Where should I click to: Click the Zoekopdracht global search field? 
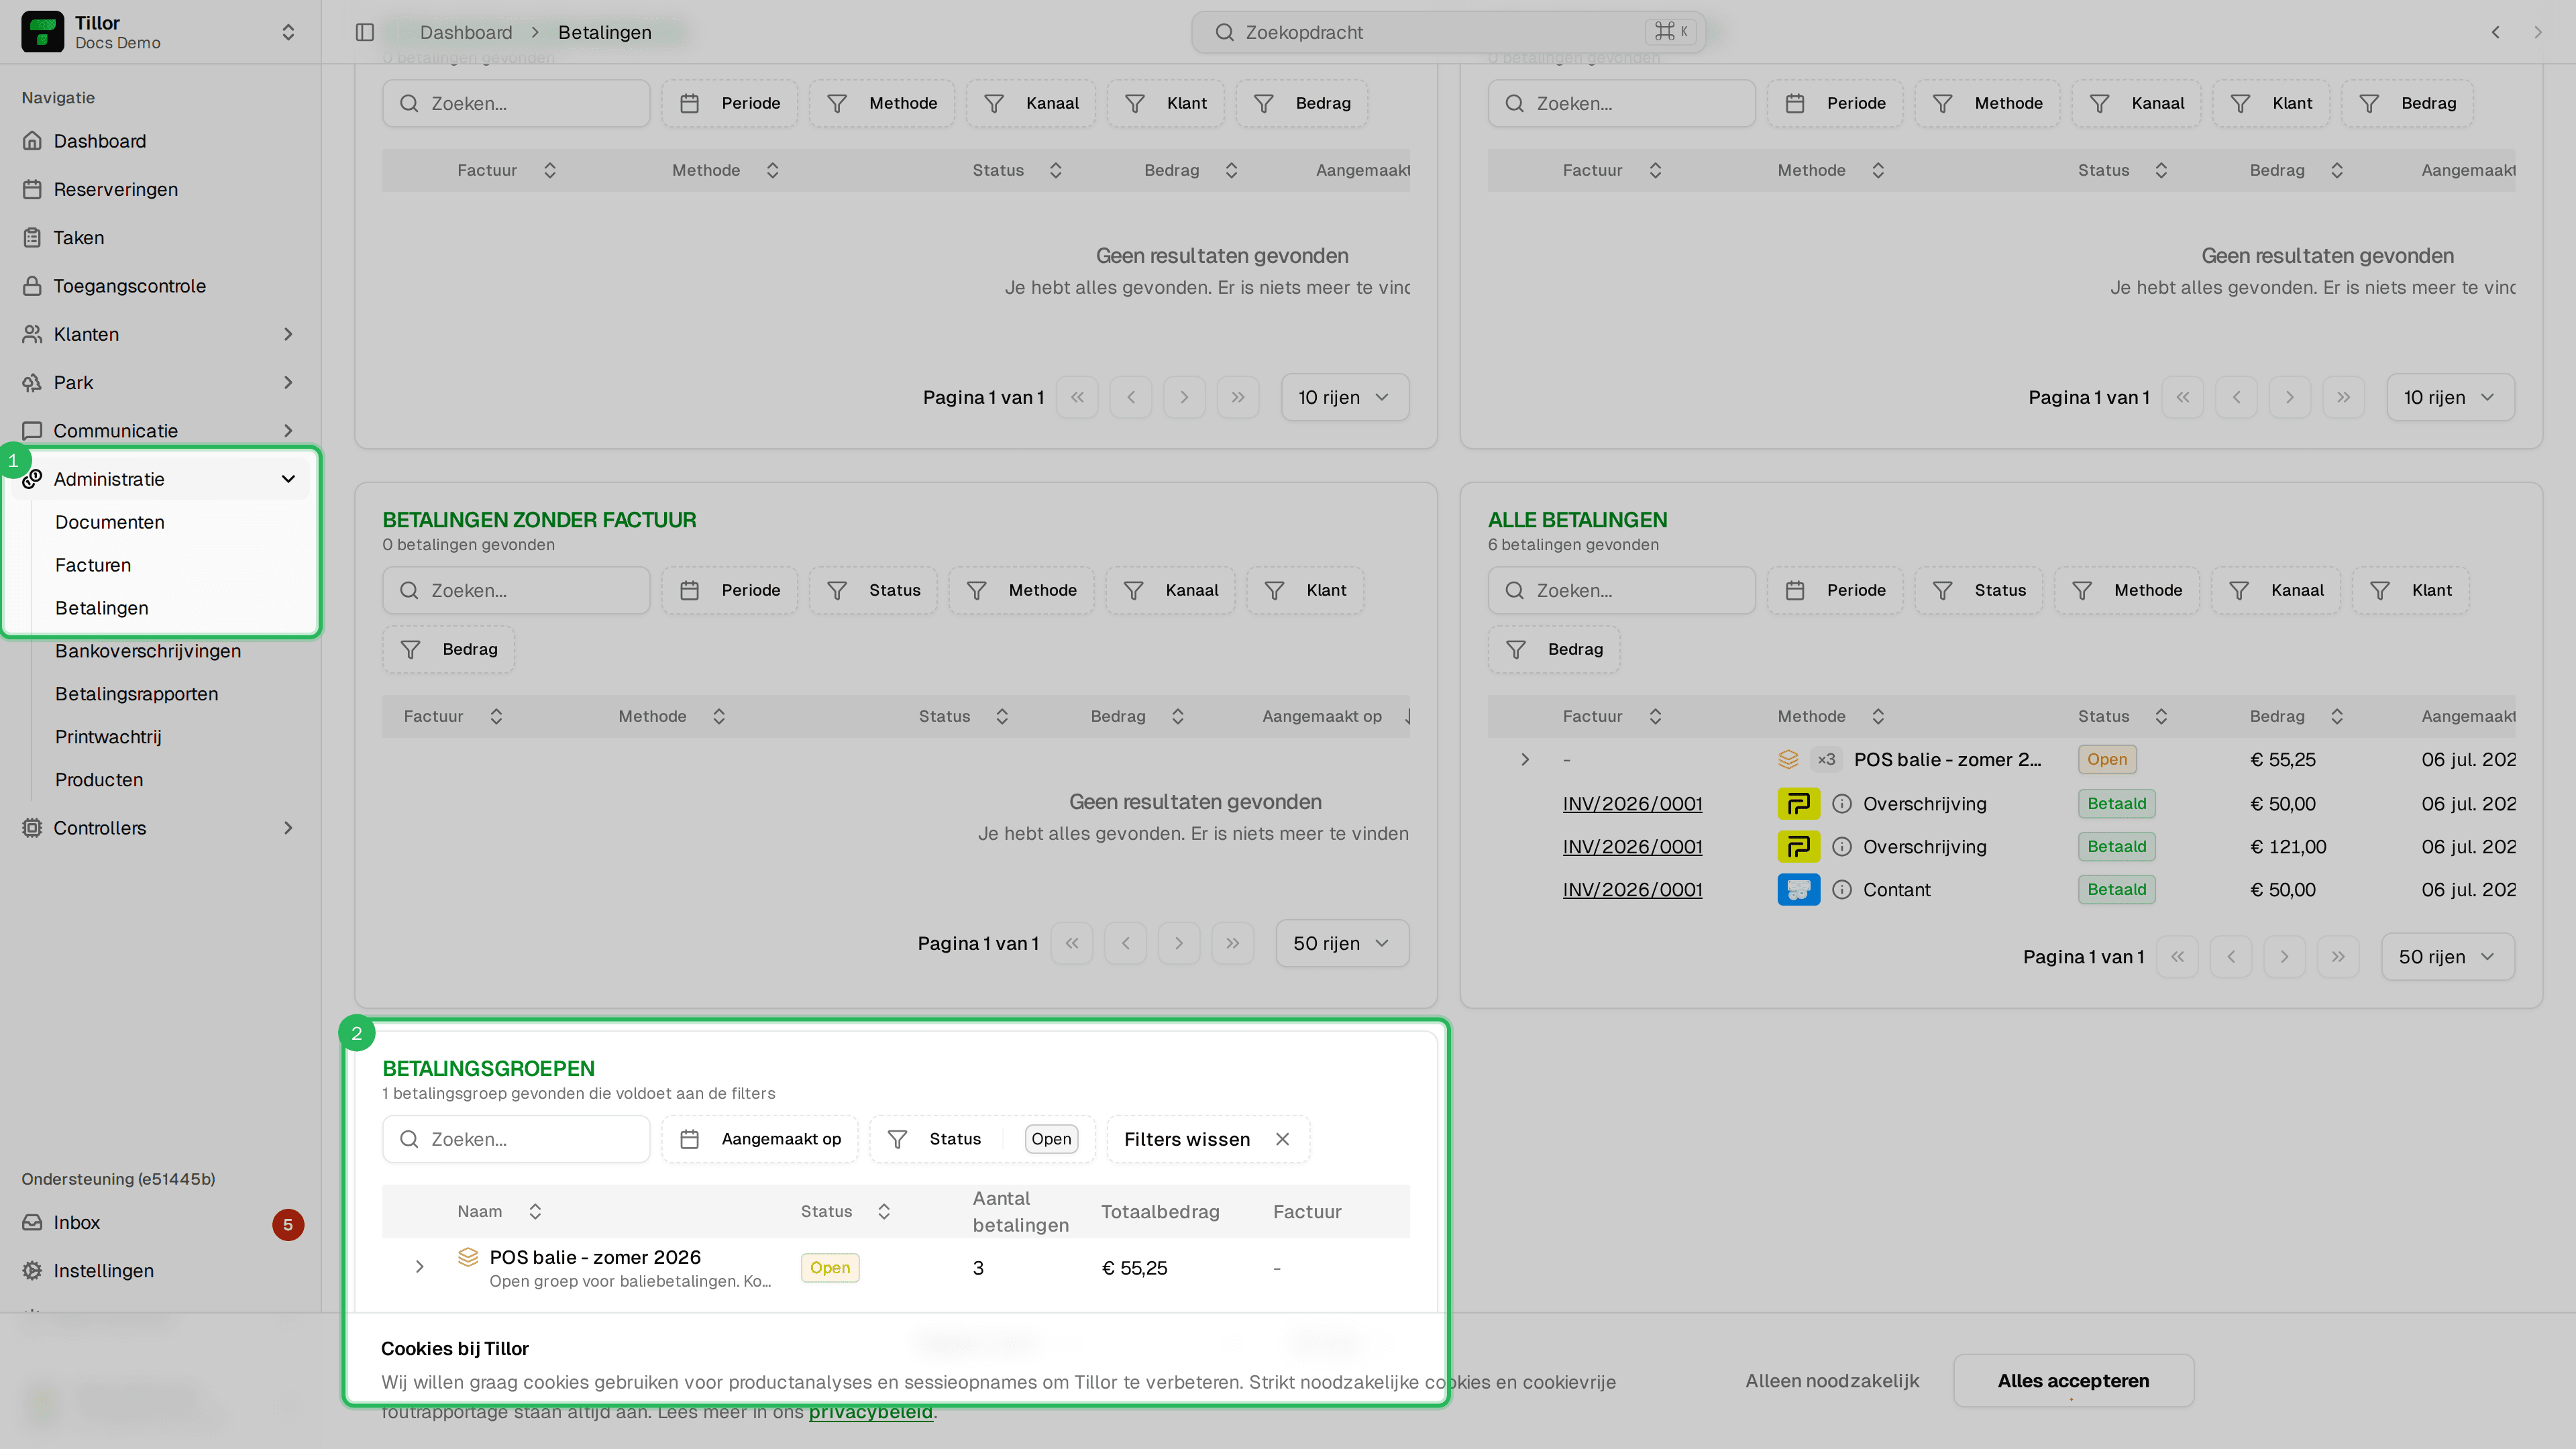pyautogui.click(x=1448, y=32)
